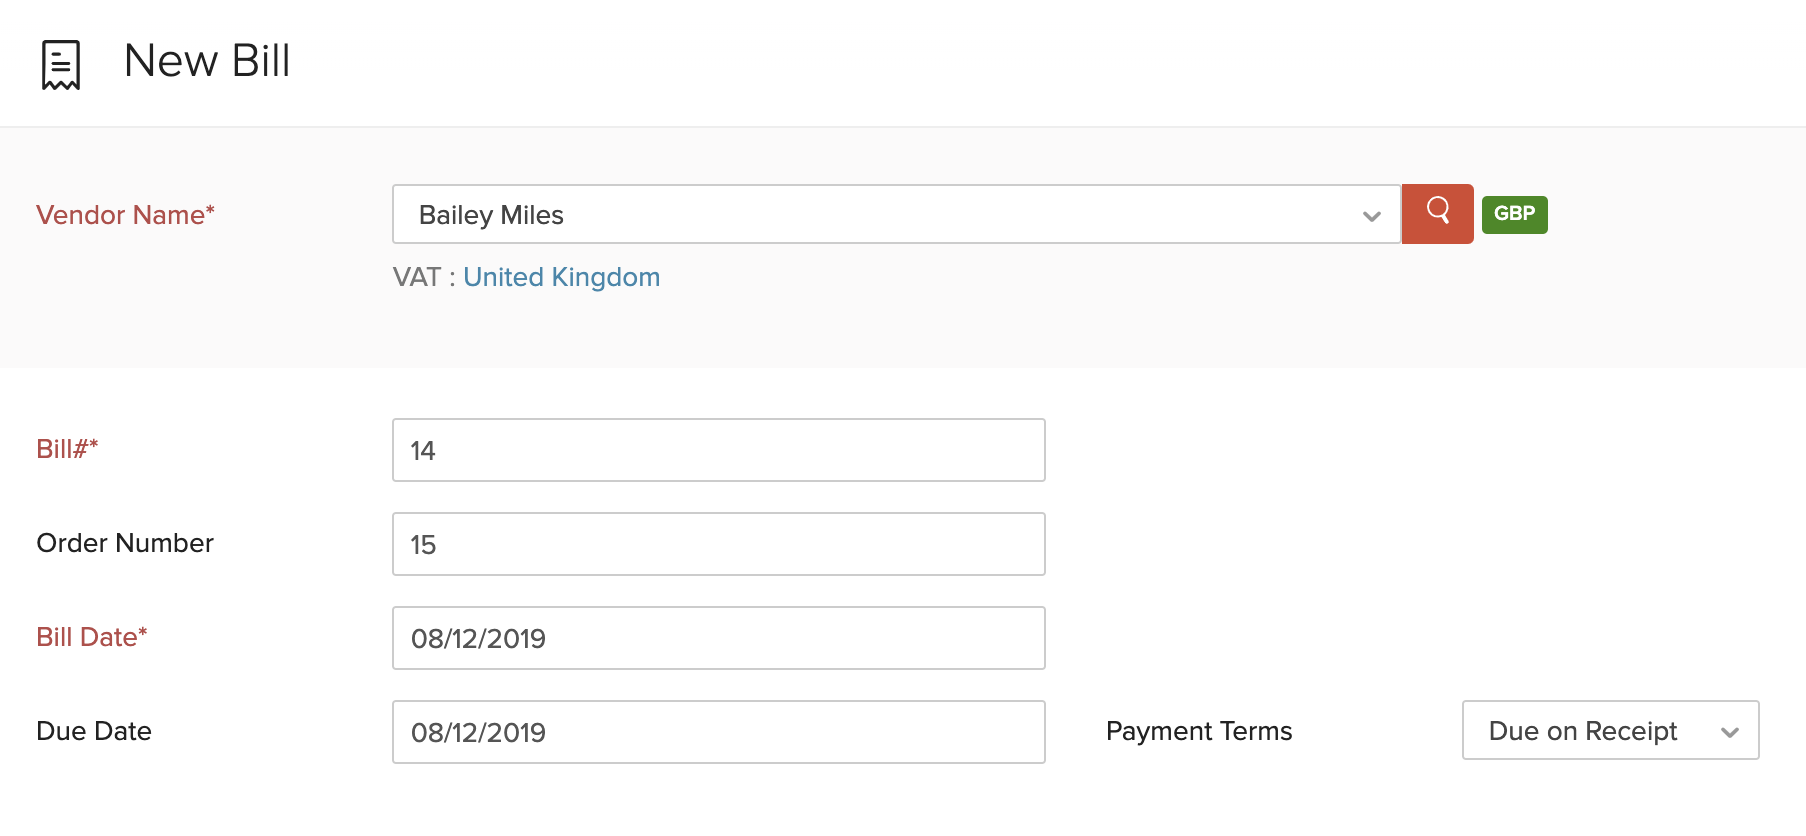Click the Payment Terms chevron arrow

pos(1730,732)
